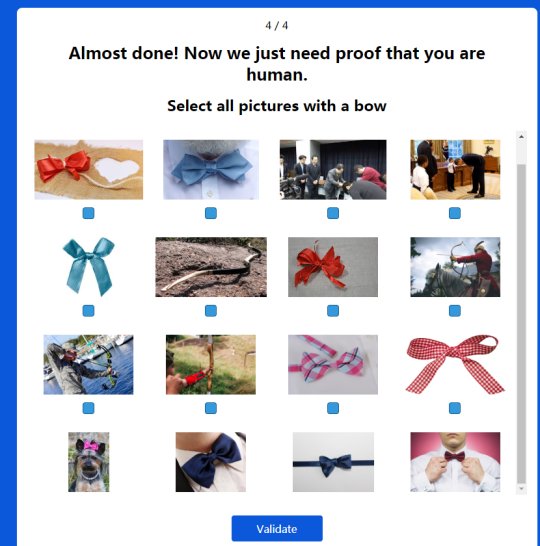Check the box under red ribbon on burlap
The width and height of the screenshot is (540, 546).
[x=88, y=213]
